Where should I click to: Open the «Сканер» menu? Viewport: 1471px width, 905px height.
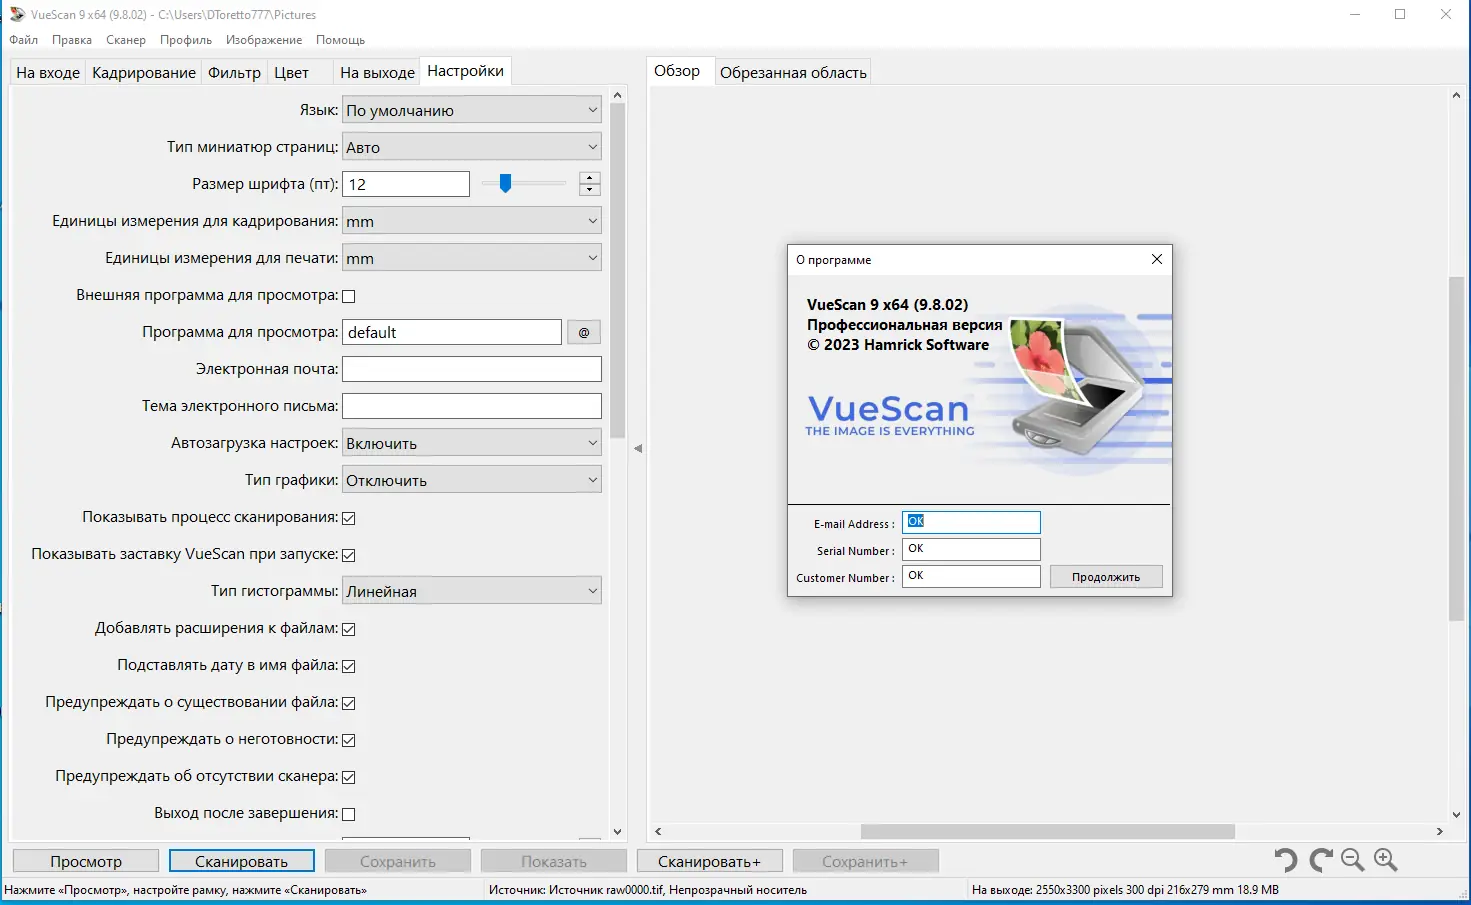(125, 39)
